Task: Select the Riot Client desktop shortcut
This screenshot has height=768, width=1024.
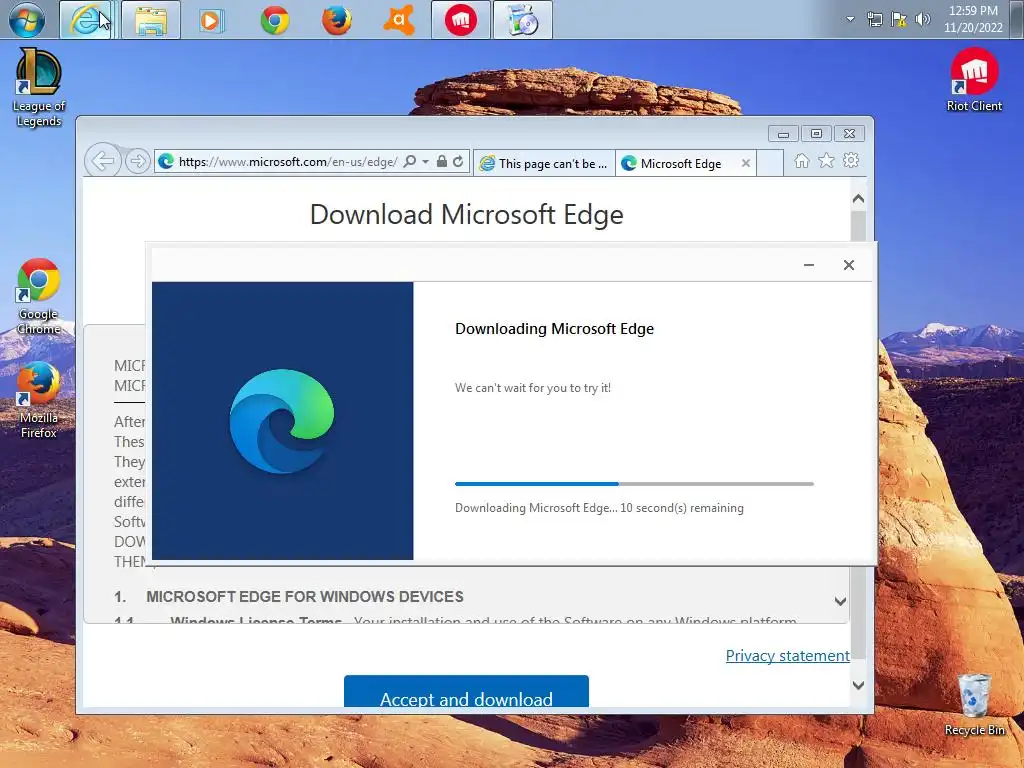Action: [974, 80]
